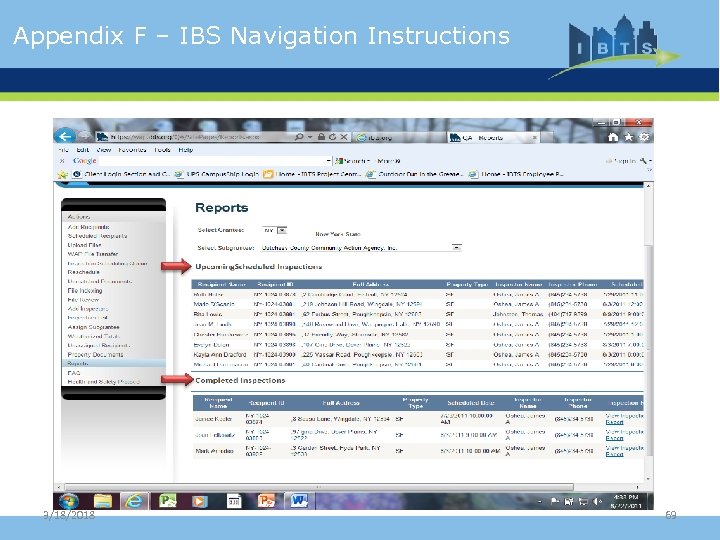Image resolution: width=720 pixels, height=540 pixels.
Task: Click the vertical scrollbar up arrow
Action: tap(648, 186)
